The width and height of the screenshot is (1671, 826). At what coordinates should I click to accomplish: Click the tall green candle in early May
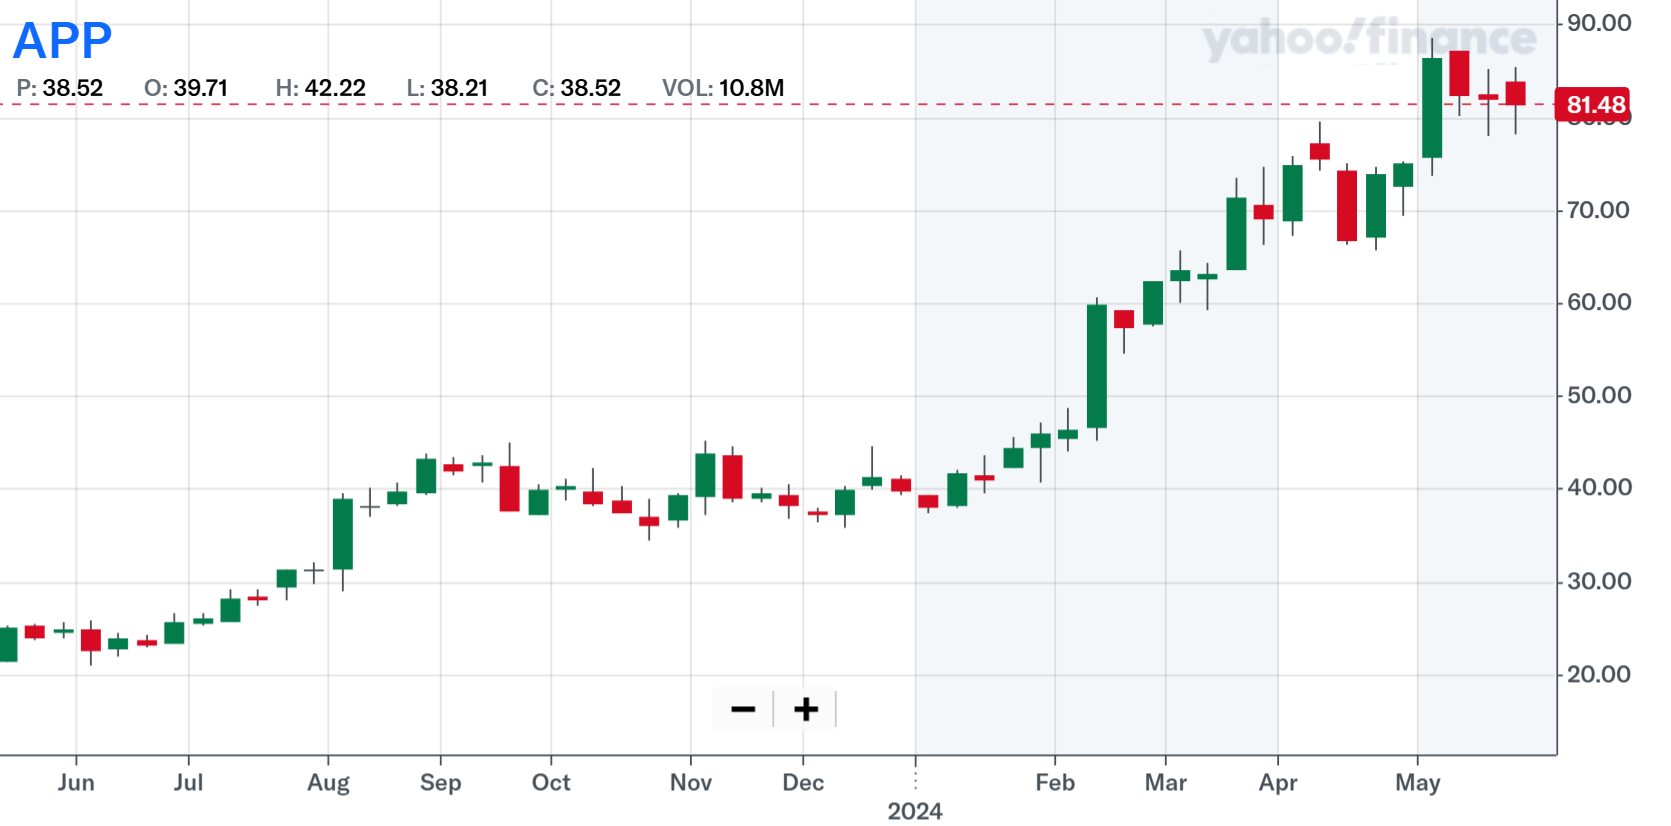(x=1432, y=108)
